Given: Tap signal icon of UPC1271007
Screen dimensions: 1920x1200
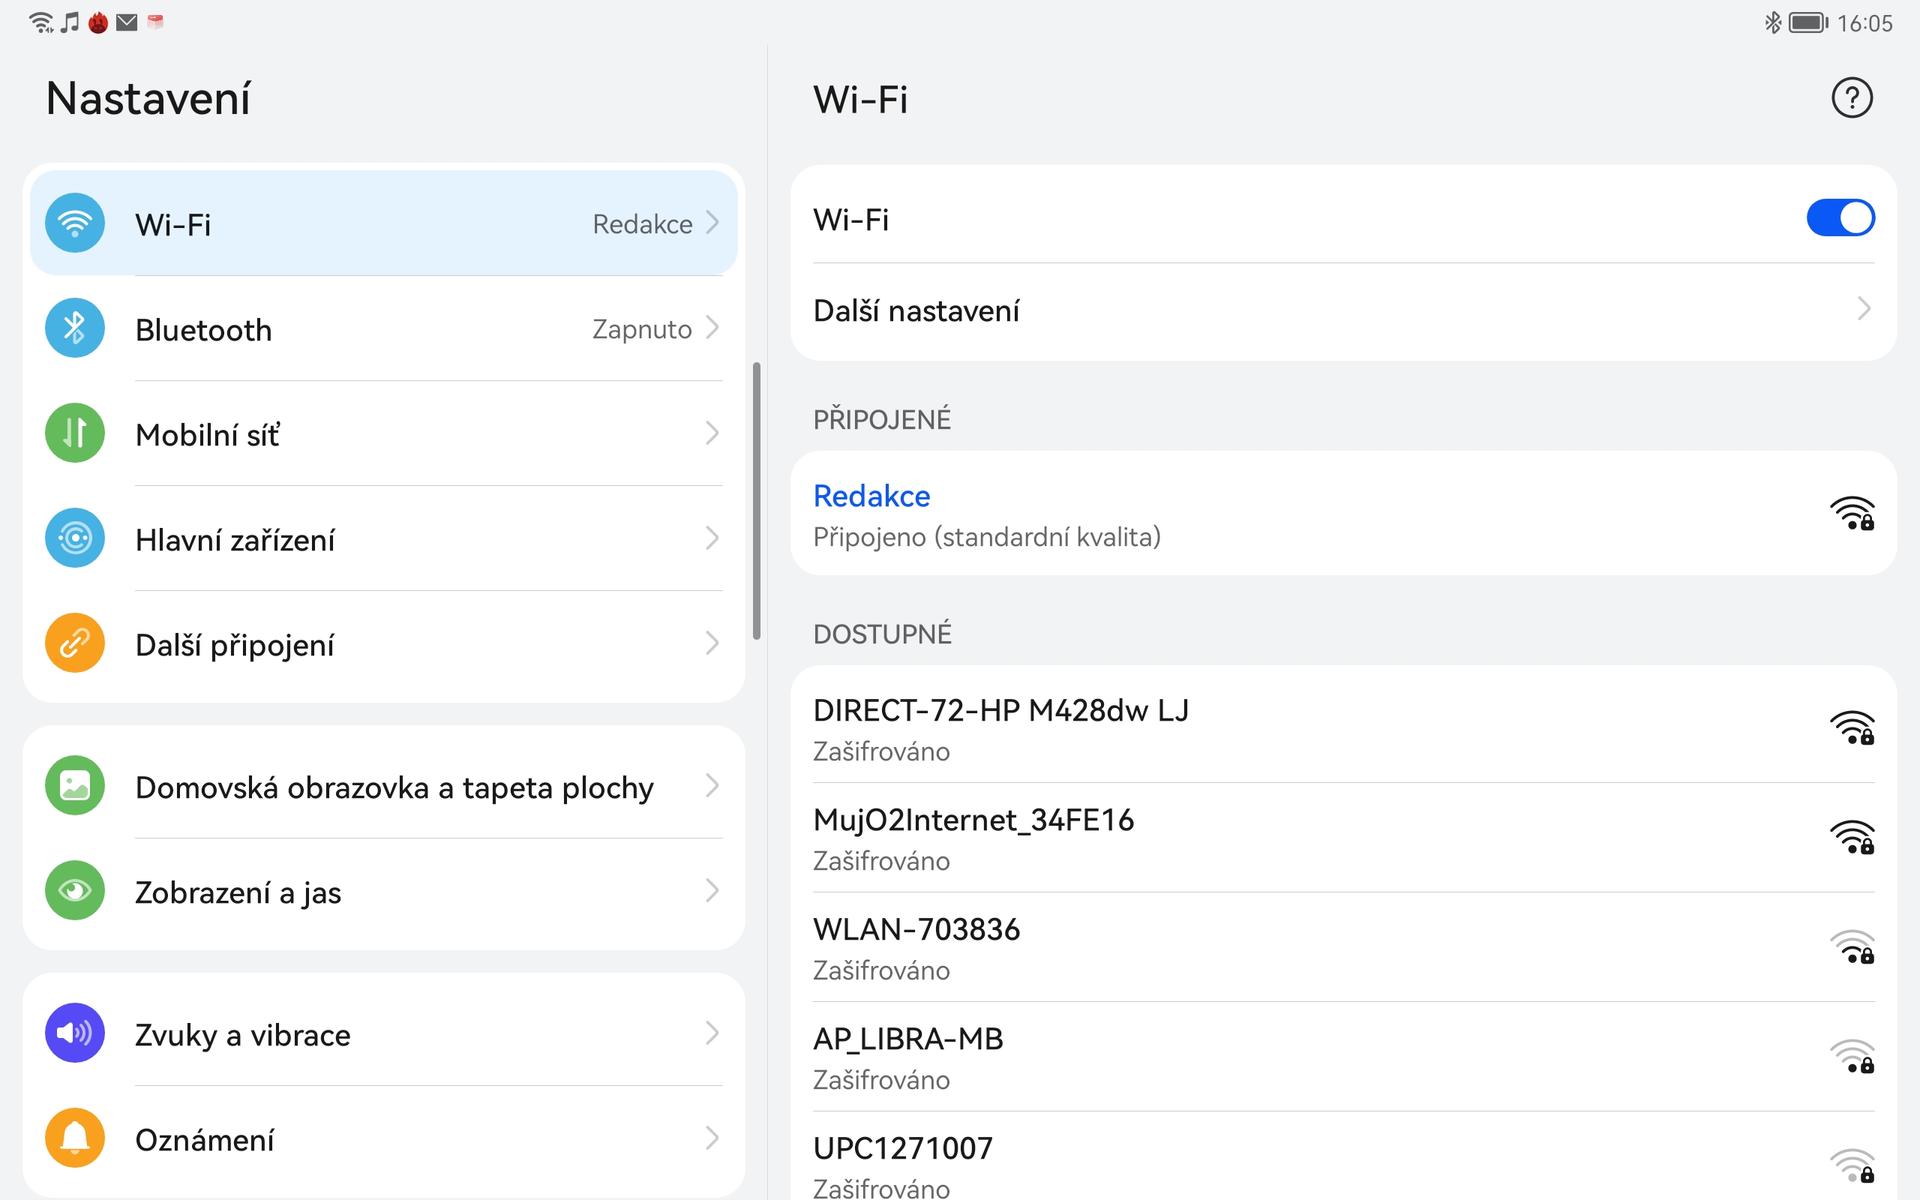Looking at the screenshot, I should 1852,1166.
